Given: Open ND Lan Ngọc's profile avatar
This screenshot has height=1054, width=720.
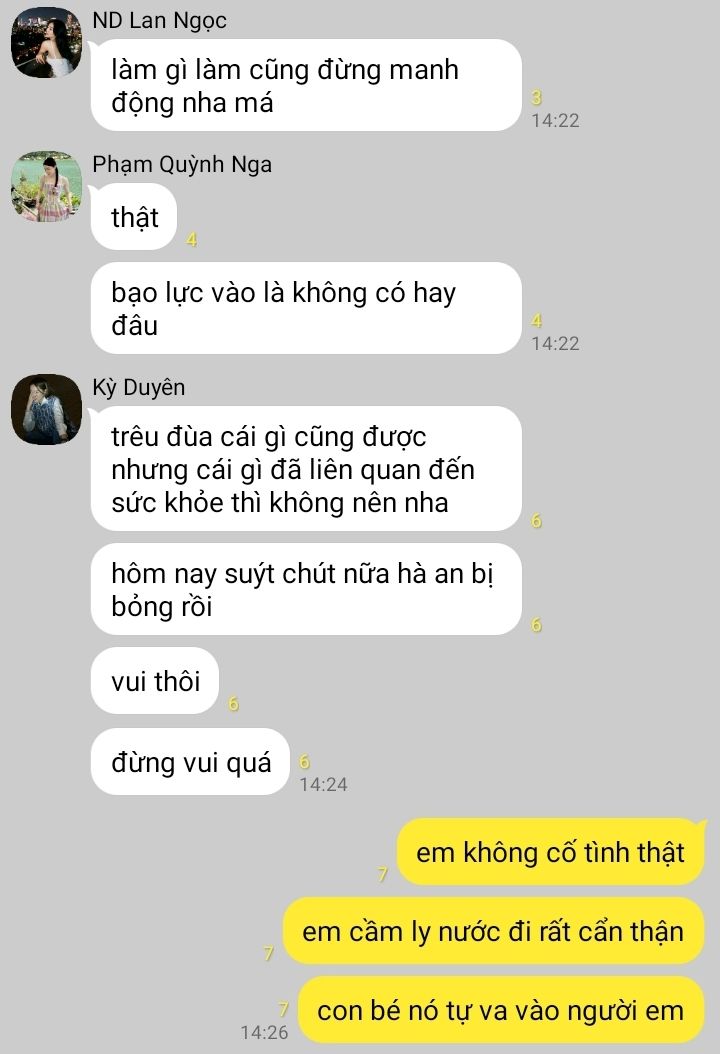Looking at the screenshot, I should (46, 42).
